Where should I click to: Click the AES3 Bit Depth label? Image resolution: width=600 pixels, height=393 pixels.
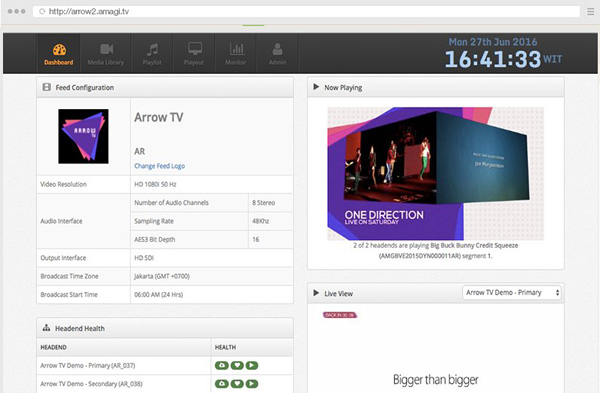(x=155, y=239)
